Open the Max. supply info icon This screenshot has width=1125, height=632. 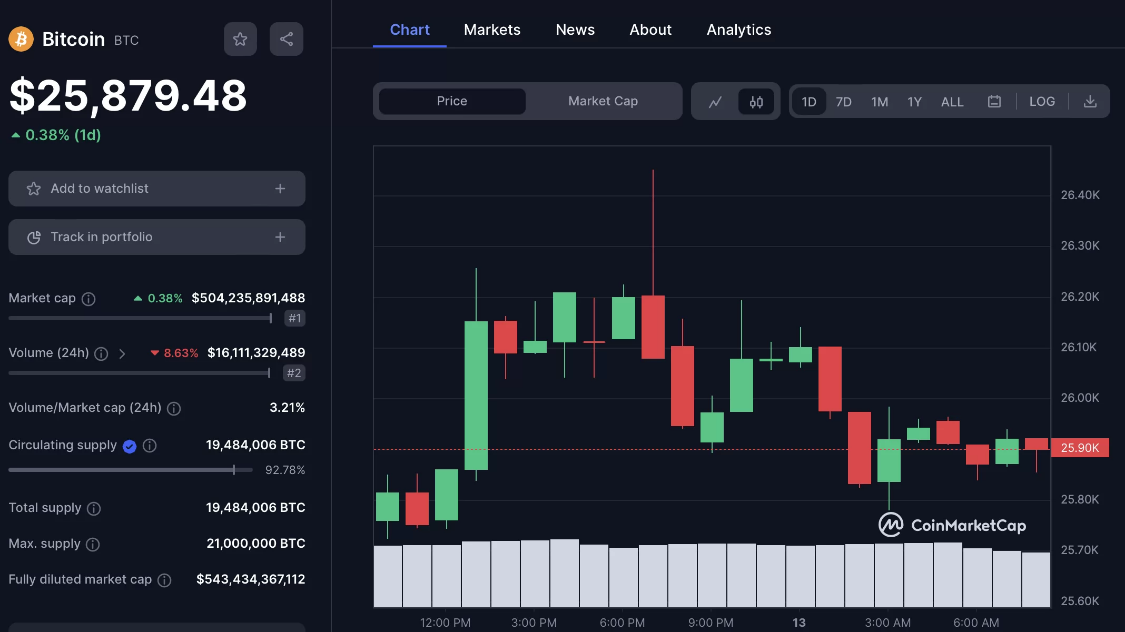click(x=96, y=543)
